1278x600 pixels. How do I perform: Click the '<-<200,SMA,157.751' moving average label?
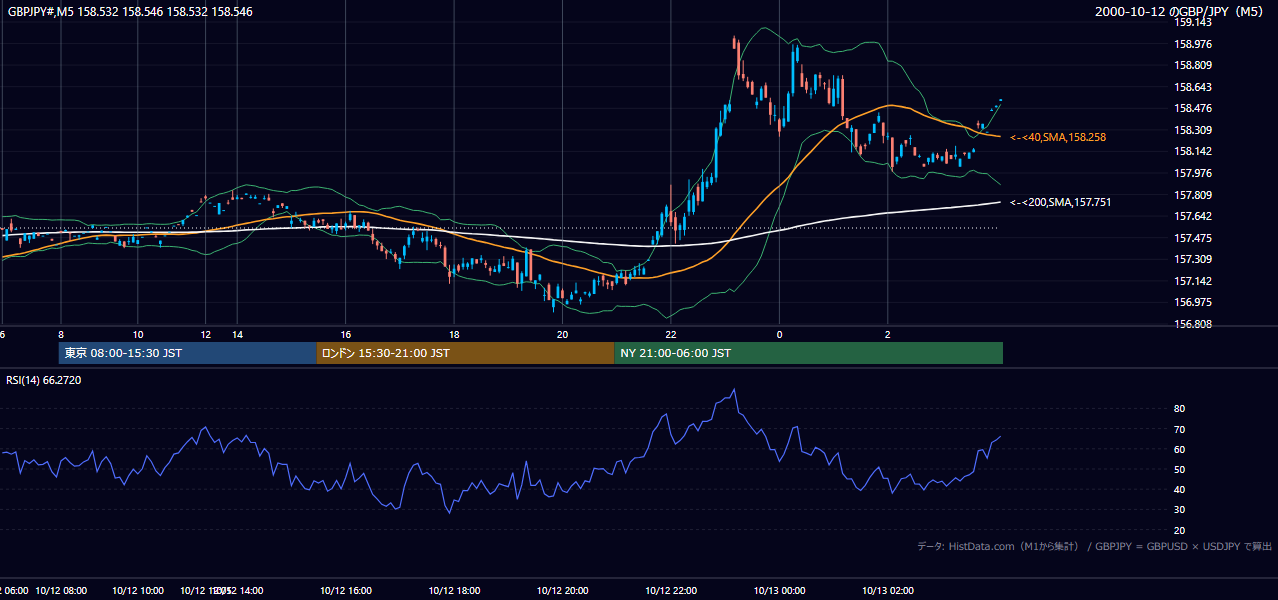pos(1061,202)
